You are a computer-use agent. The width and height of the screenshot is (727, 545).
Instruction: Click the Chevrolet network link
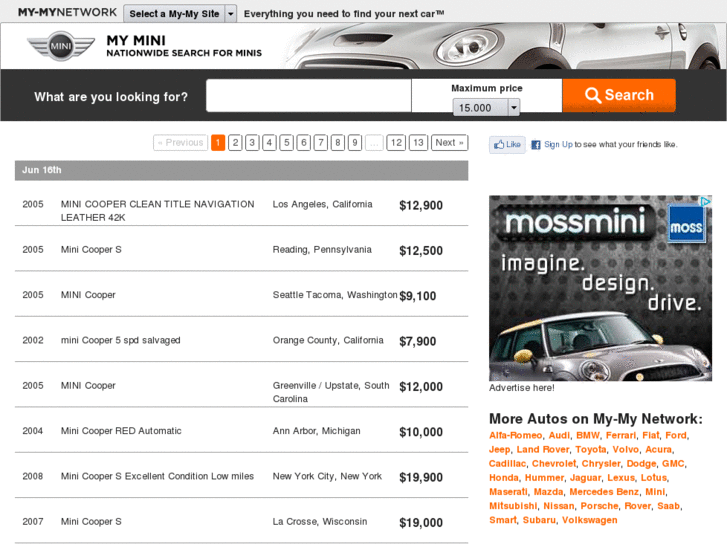click(554, 464)
